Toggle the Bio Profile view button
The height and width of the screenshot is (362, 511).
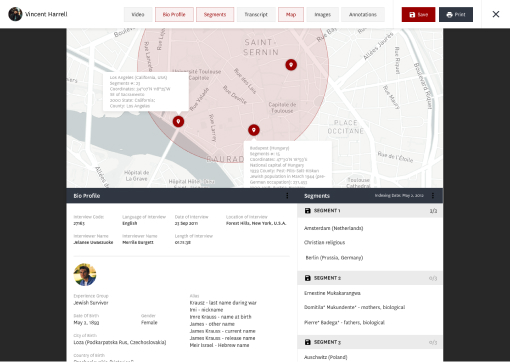click(x=174, y=15)
